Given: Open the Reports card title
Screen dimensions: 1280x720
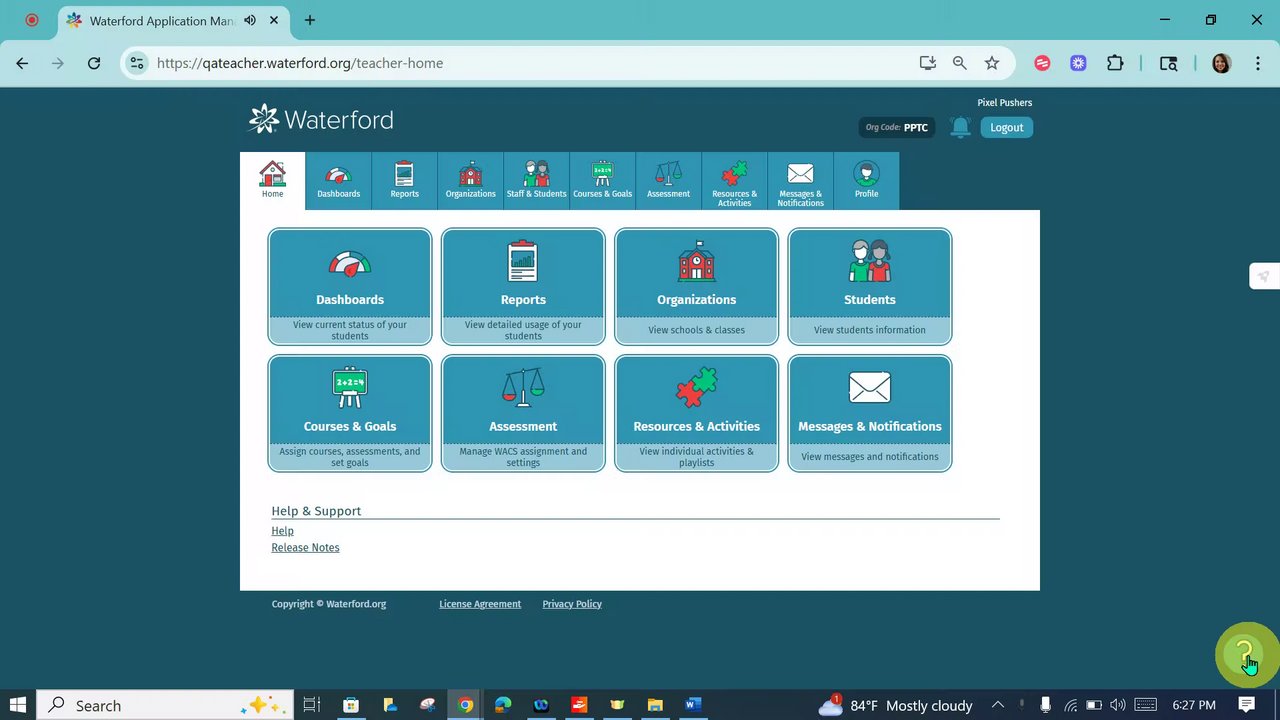Looking at the screenshot, I should pyautogui.click(x=523, y=300).
